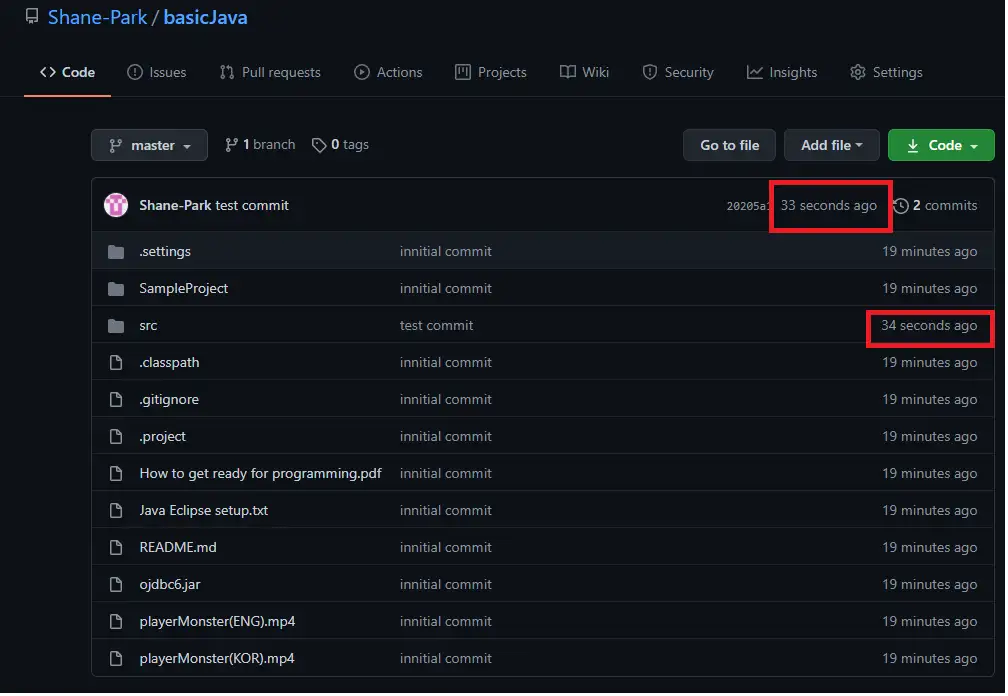Open the Wiki tab
The height and width of the screenshot is (696, 1008).
pos(584,73)
